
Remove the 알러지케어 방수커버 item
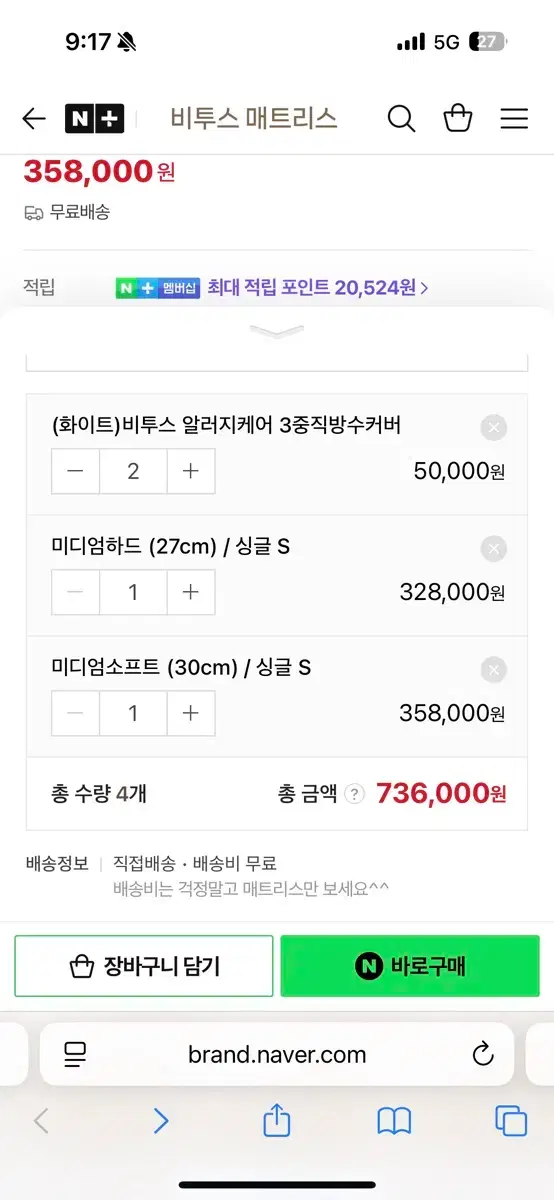click(x=493, y=428)
